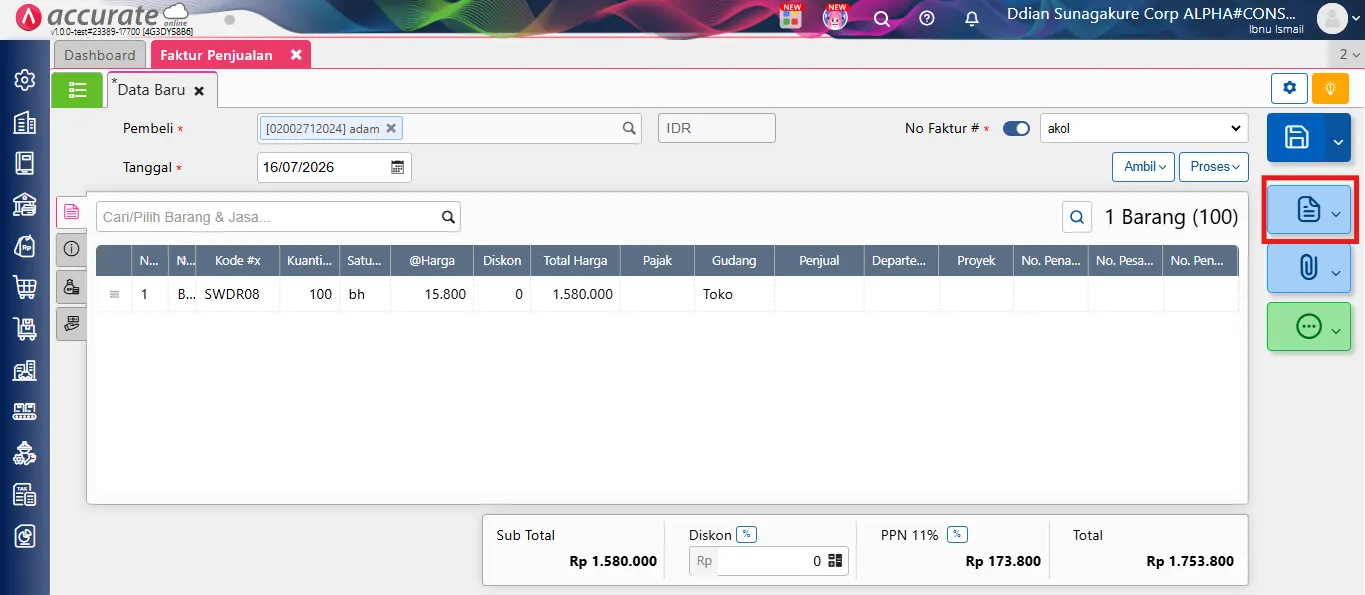Open the notification bell icon
The image size is (1365, 595).
pos(971,19)
